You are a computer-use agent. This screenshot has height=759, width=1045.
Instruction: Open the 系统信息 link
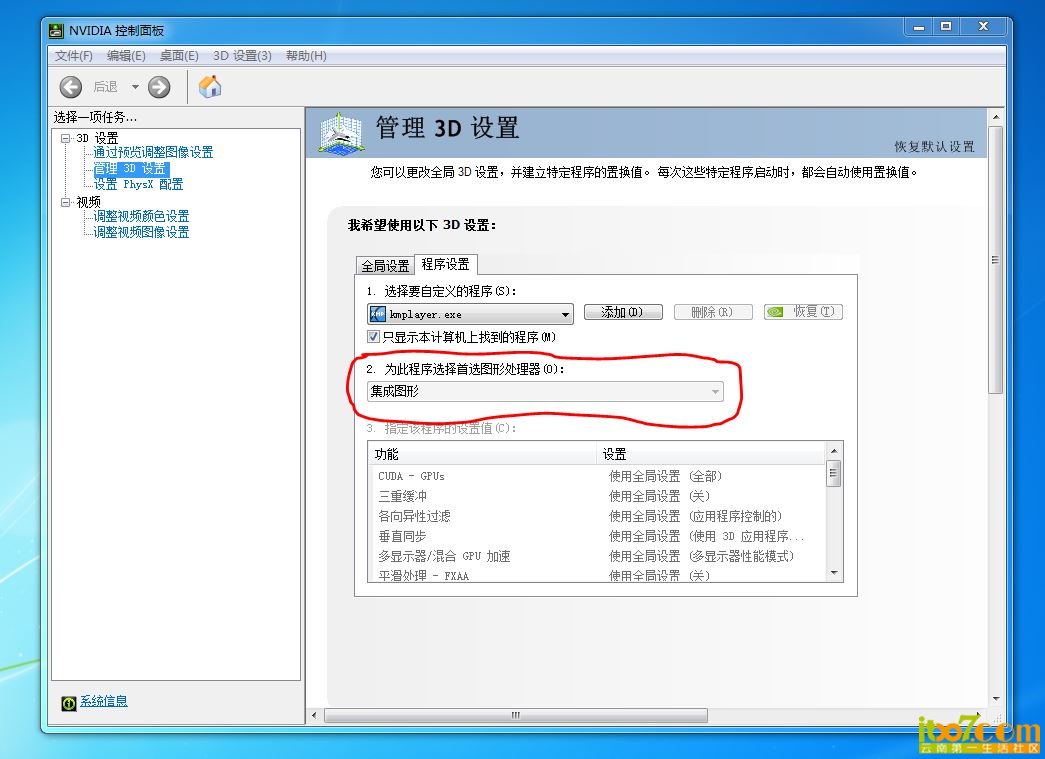(104, 701)
